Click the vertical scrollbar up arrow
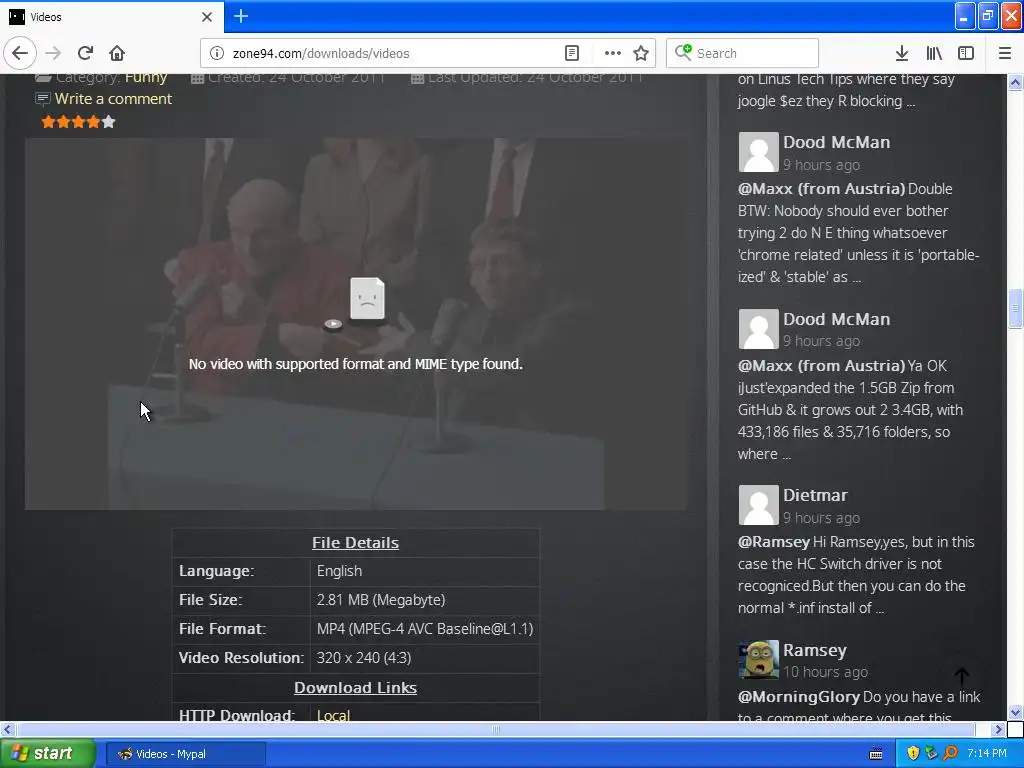The height and width of the screenshot is (768, 1024). (x=1015, y=82)
